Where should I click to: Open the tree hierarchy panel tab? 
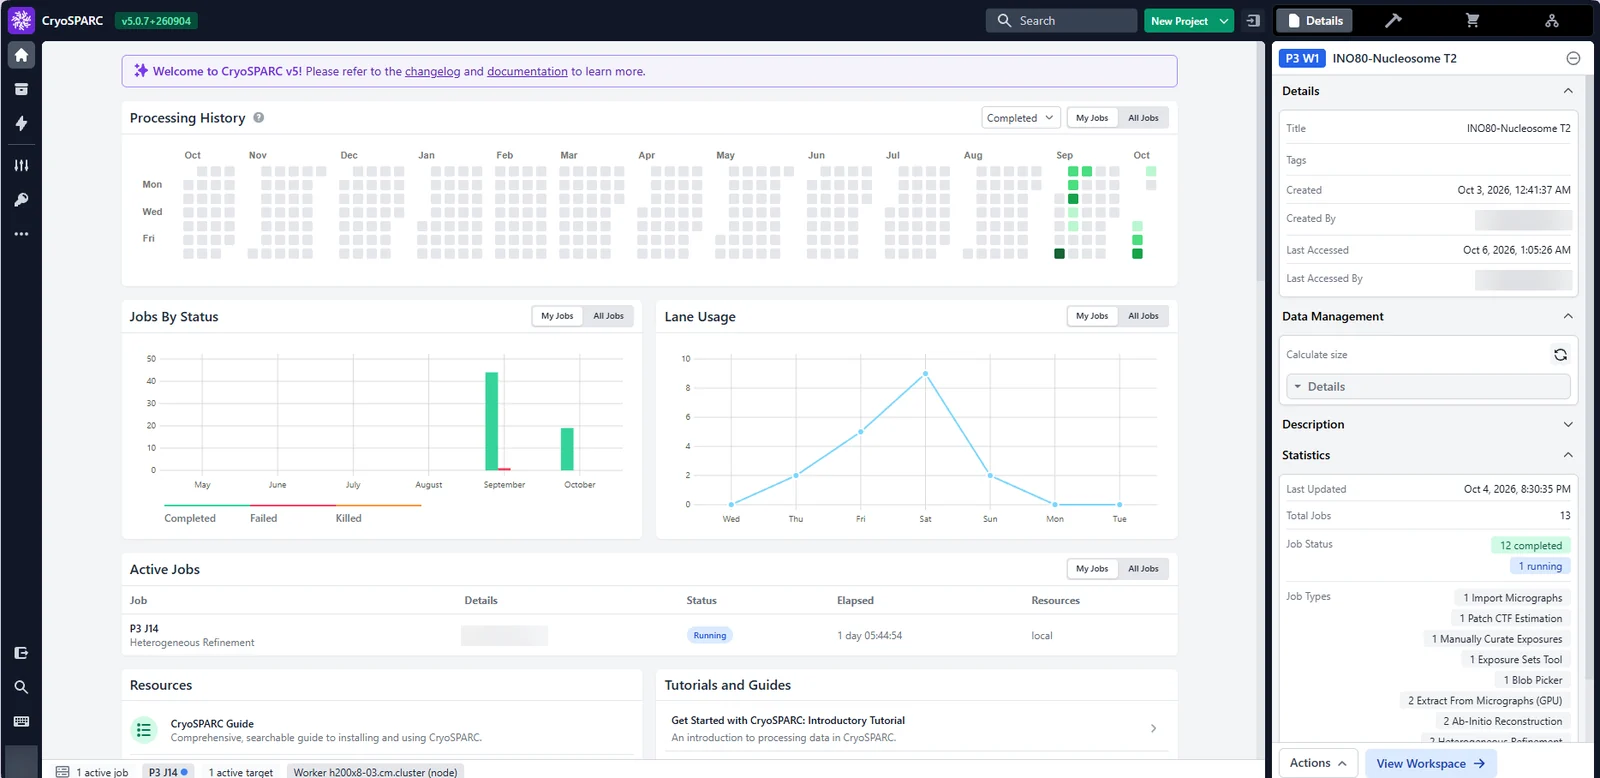tap(1552, 20)
